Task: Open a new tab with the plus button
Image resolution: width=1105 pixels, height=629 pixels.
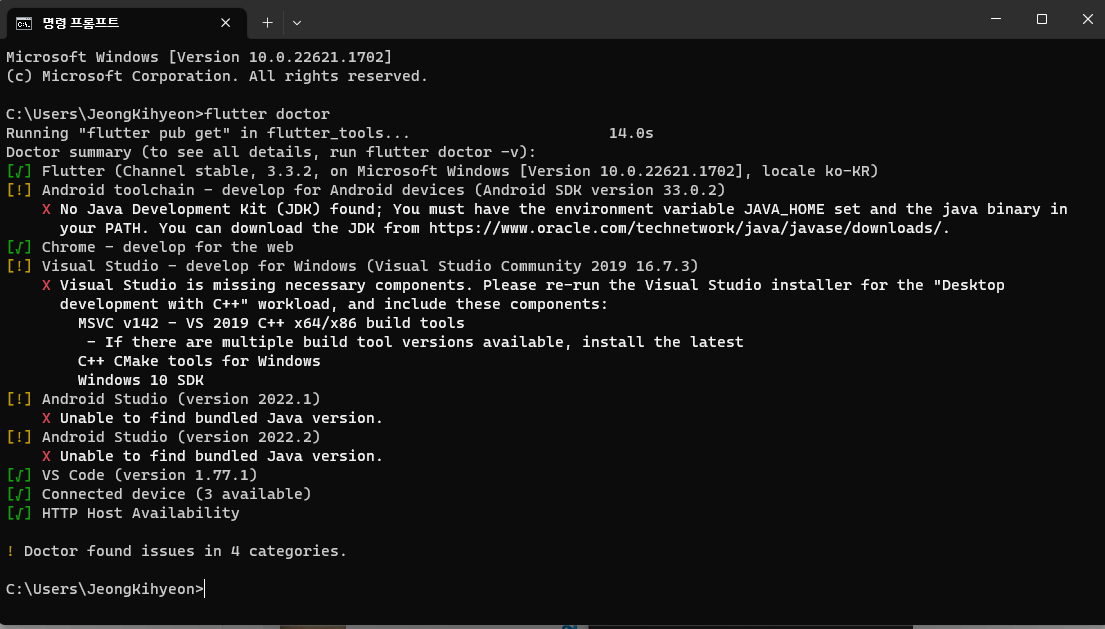Action: click(268, 23)
